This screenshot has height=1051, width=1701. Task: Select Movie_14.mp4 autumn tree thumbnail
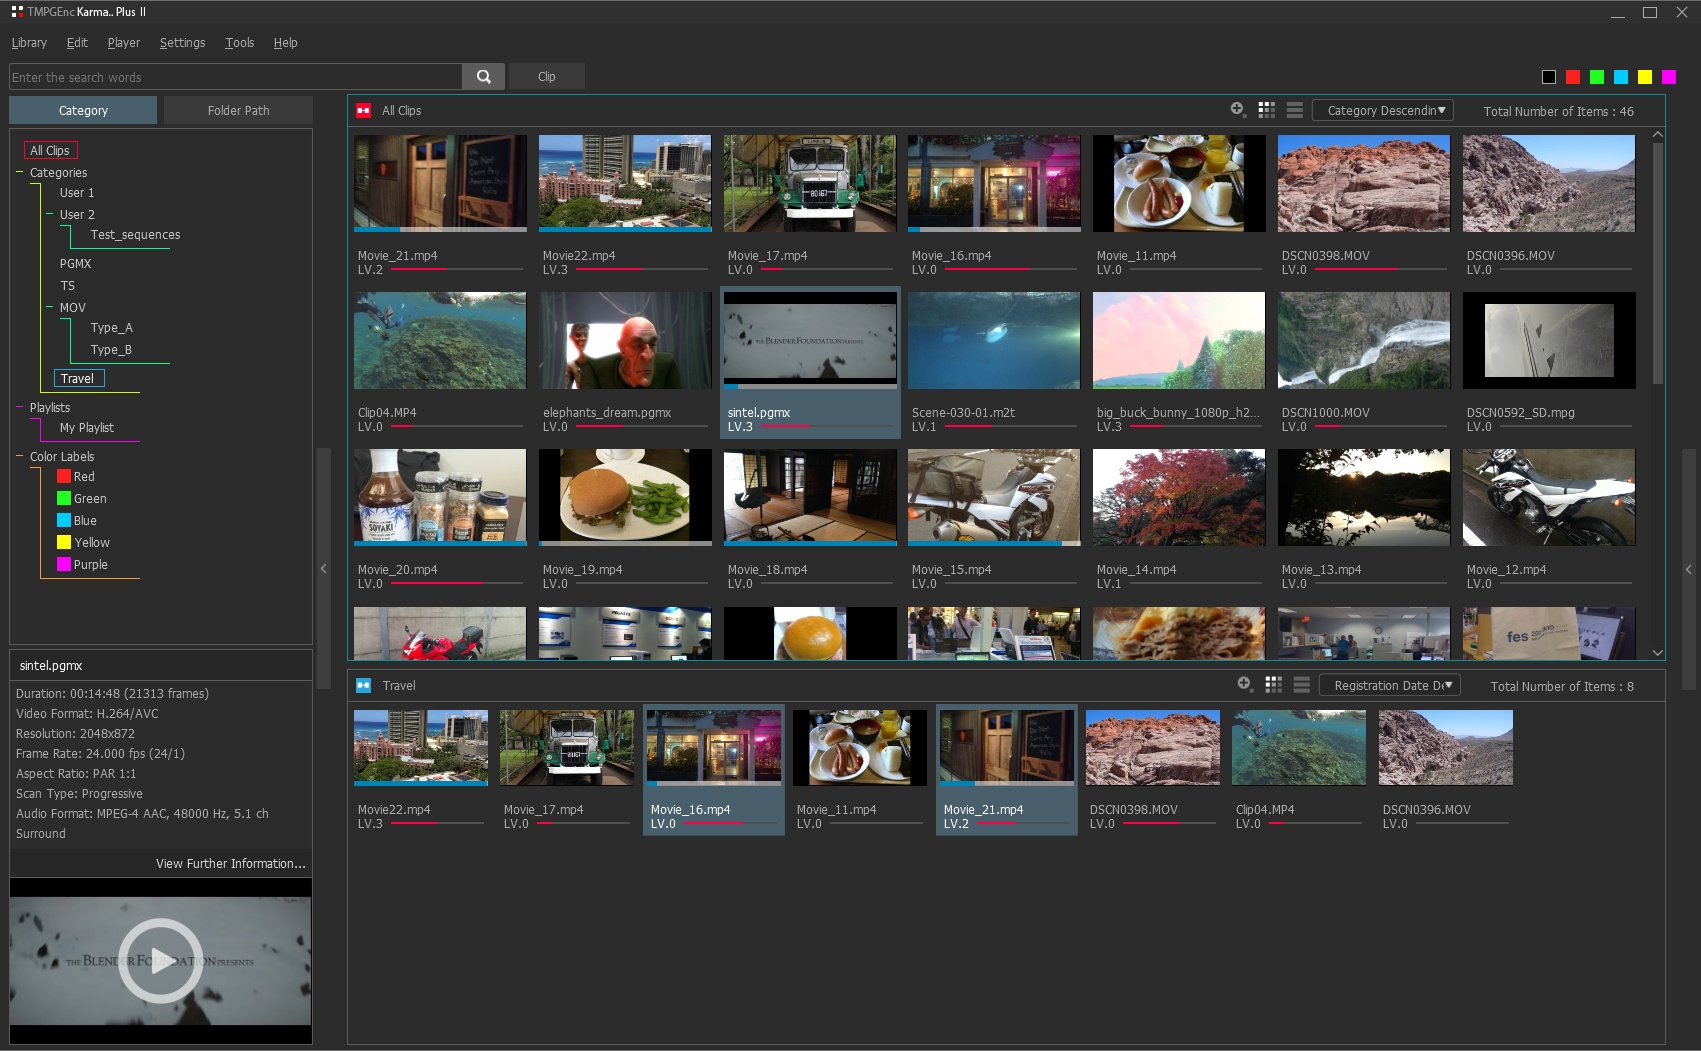(x=1179, y=498)
